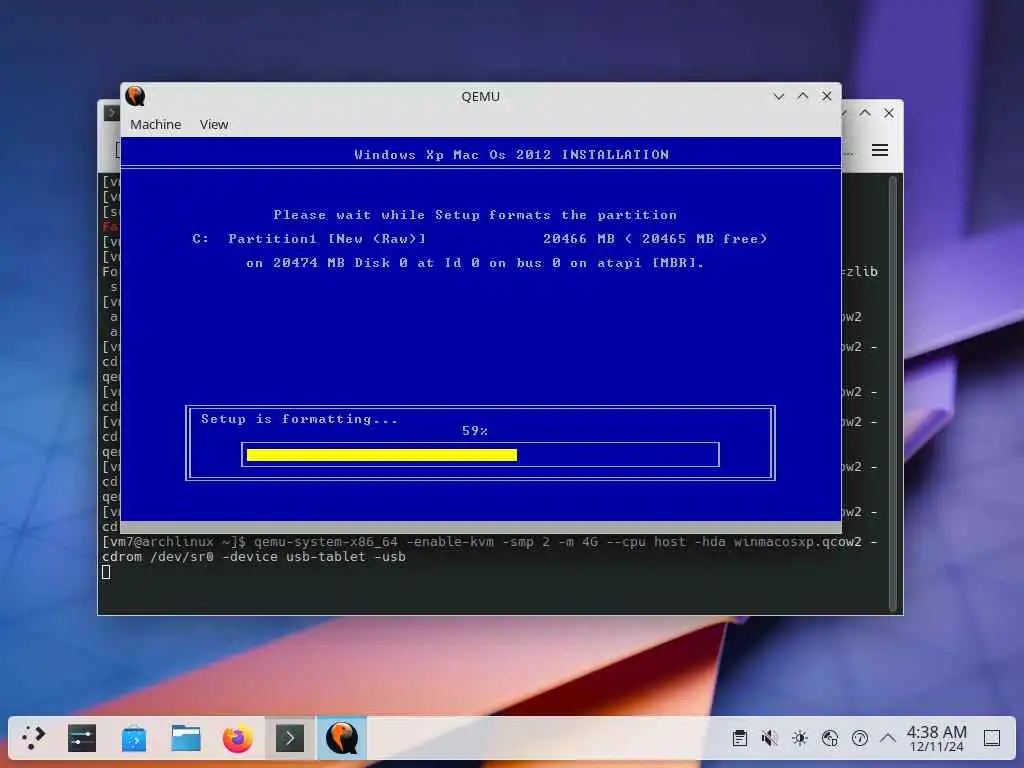Click the installation title text in QEMU
This screenshot has height=768, width=1024.
(511, 155)
